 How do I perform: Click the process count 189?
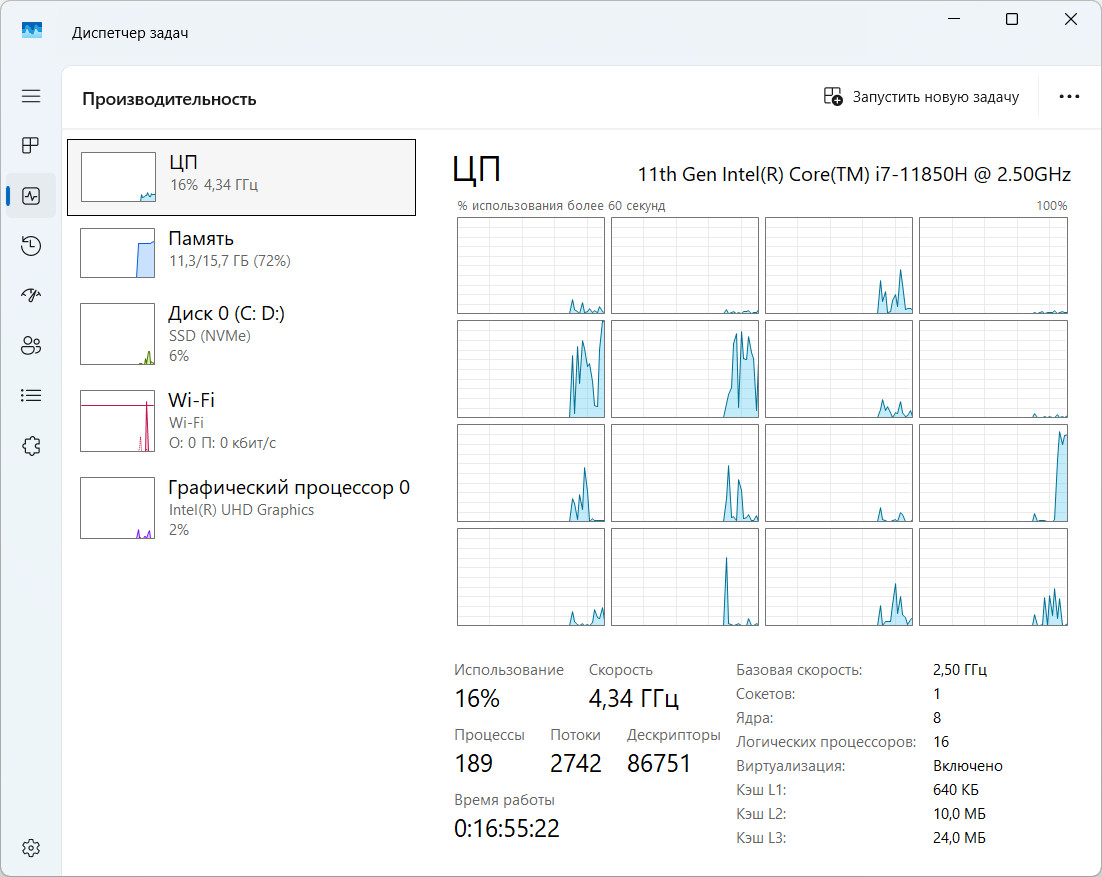click(x=474, y=763)
